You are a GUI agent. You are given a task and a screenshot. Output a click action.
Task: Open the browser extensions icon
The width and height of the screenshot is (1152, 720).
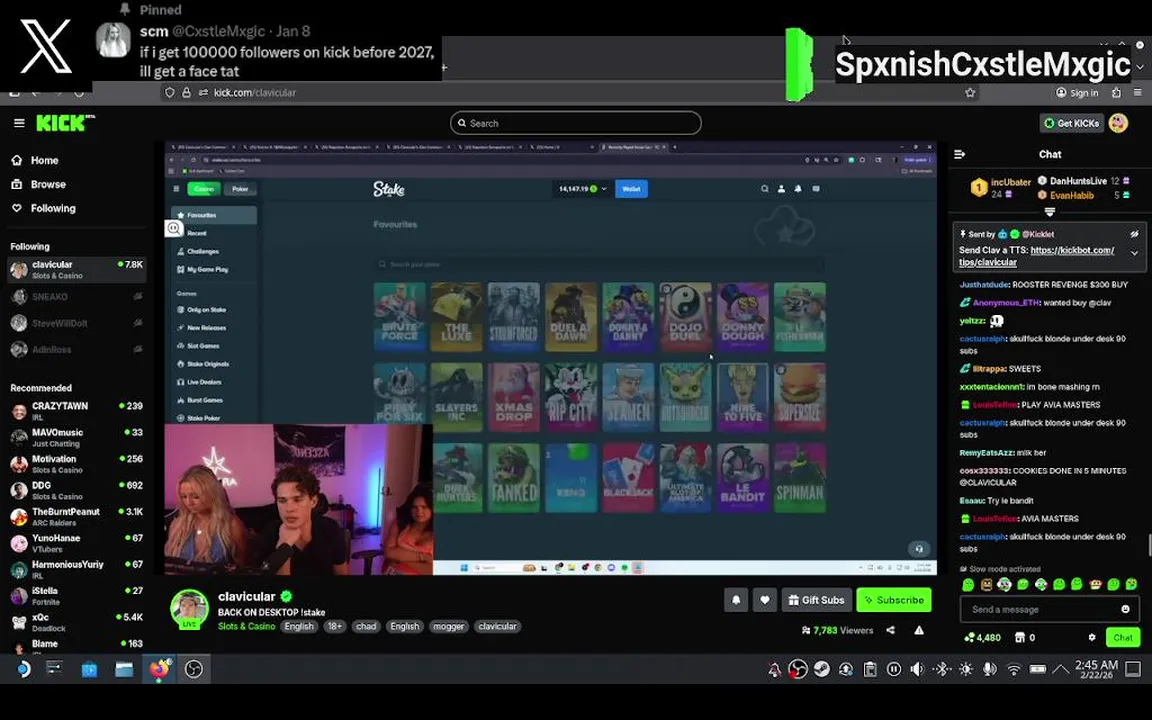1116,93
